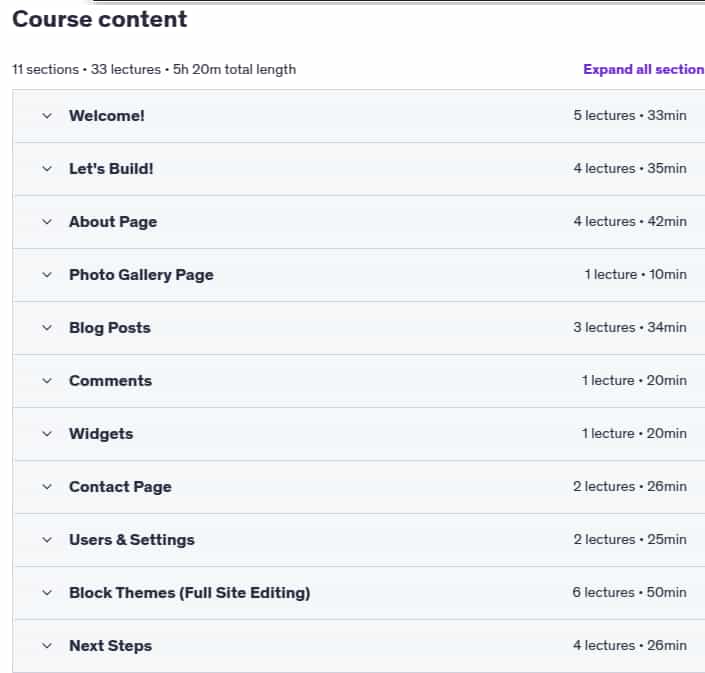Expand the Comments section chevron
705x673 pixels.
point(47,381)
